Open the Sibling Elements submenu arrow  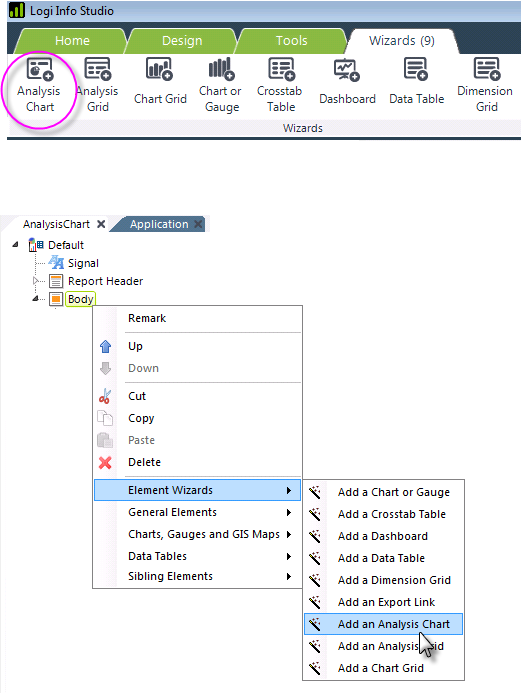pos(289,576)
